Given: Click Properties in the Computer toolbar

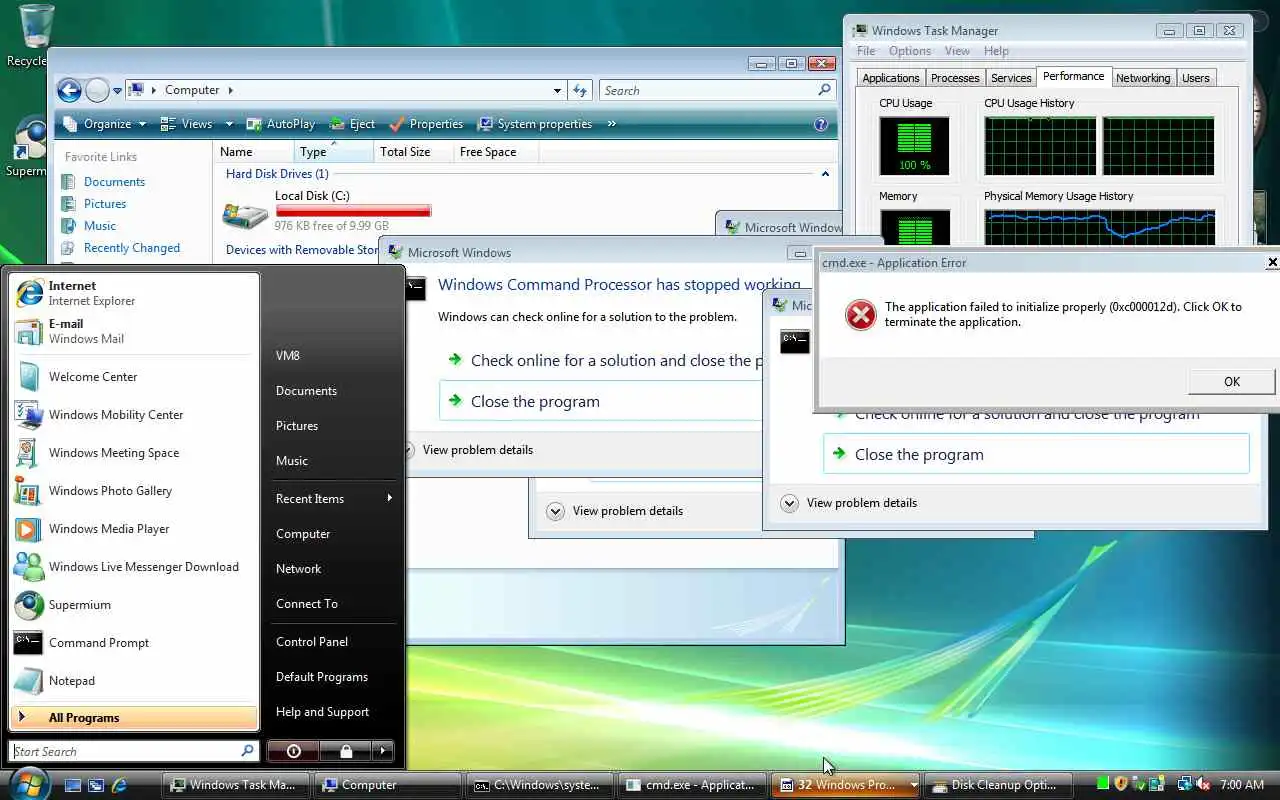Looking at the screenshot, I should click(x=426, y=124).
